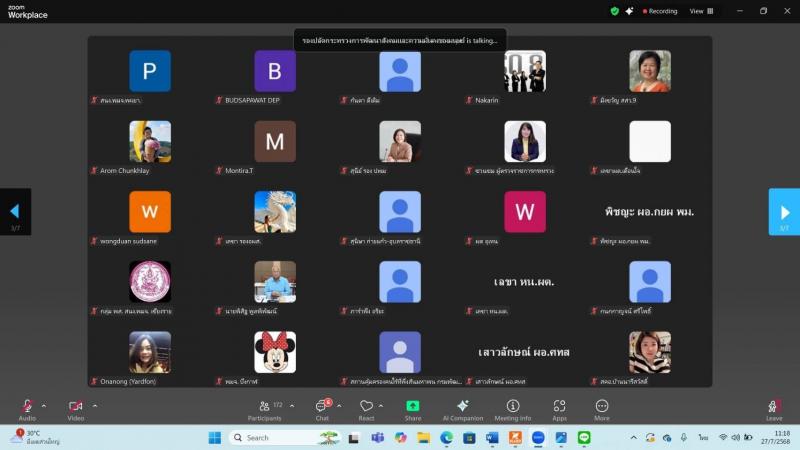
Task: Expand arrow next to Participants
Action: tap(292, 406)
